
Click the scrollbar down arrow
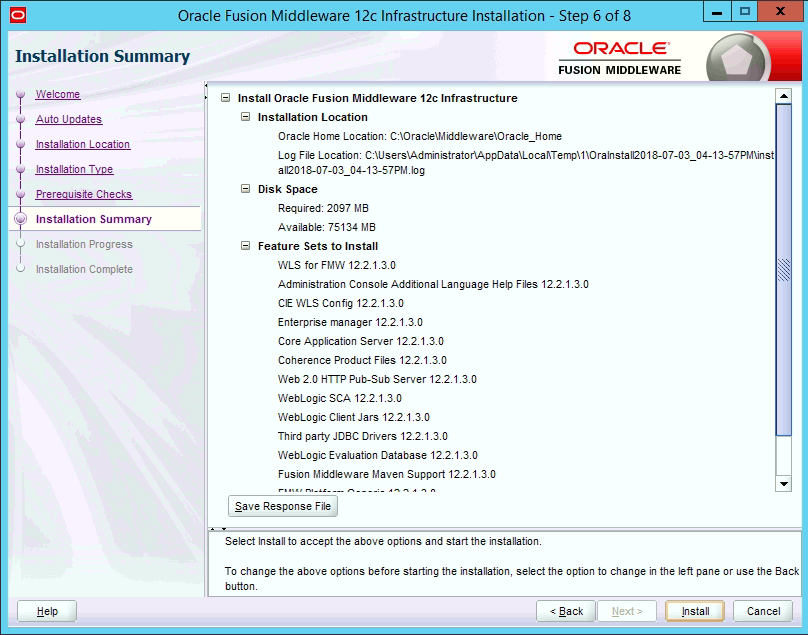click(x=782, y=483)
